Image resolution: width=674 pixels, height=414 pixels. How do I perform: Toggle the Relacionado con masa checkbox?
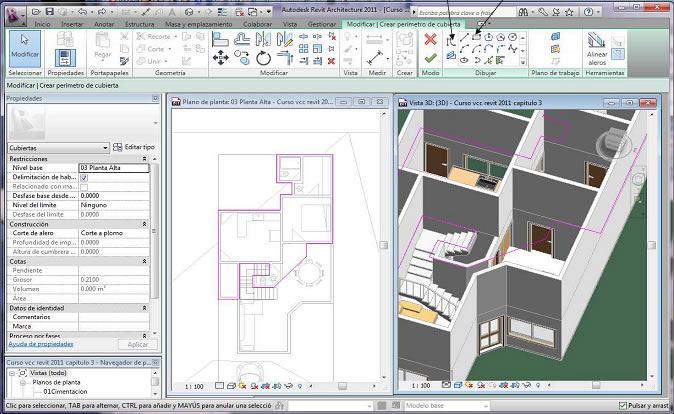(84, 186)
